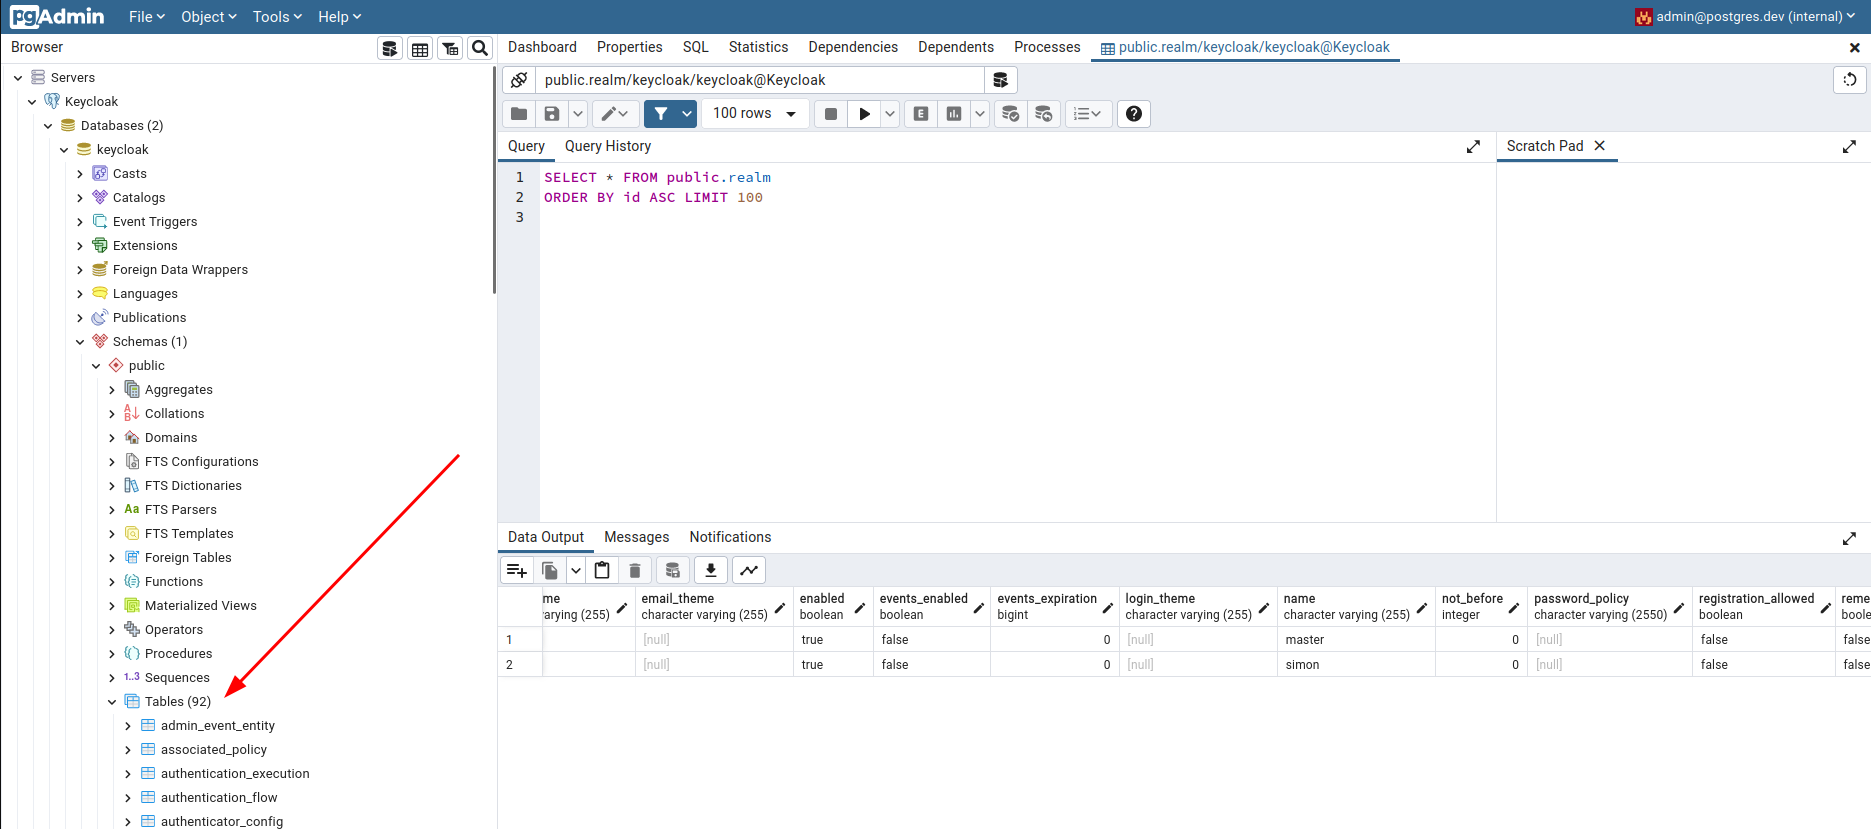
Task: Click the Open File folder icon
Action: 519,114
